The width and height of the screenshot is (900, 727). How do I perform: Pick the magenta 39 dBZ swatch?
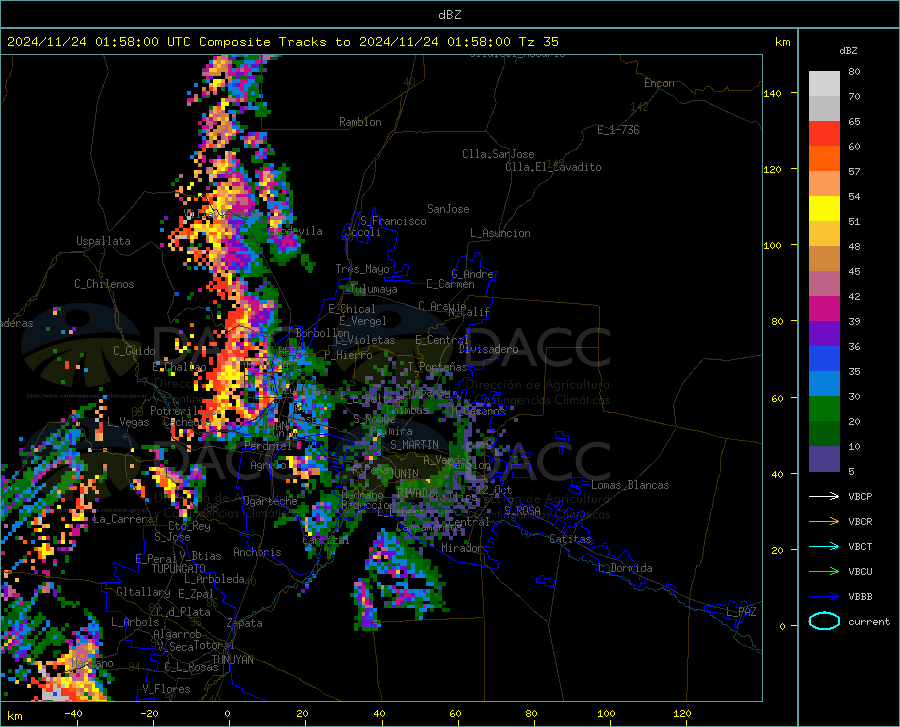(824, 309)
